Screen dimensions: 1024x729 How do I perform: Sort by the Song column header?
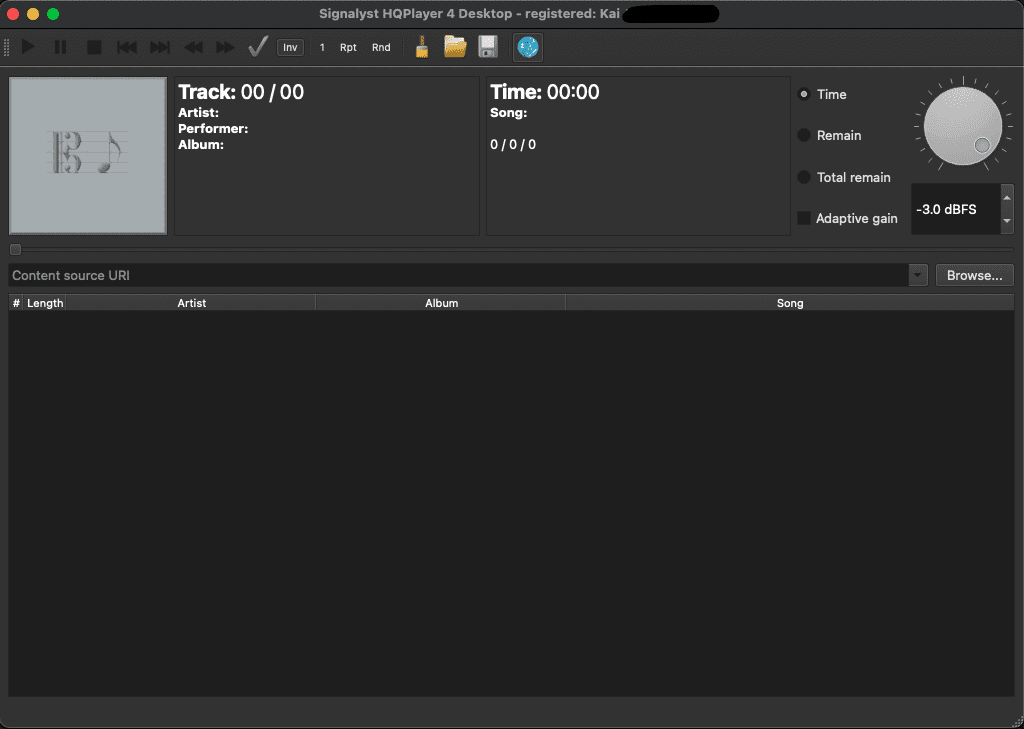pos(790,303)
